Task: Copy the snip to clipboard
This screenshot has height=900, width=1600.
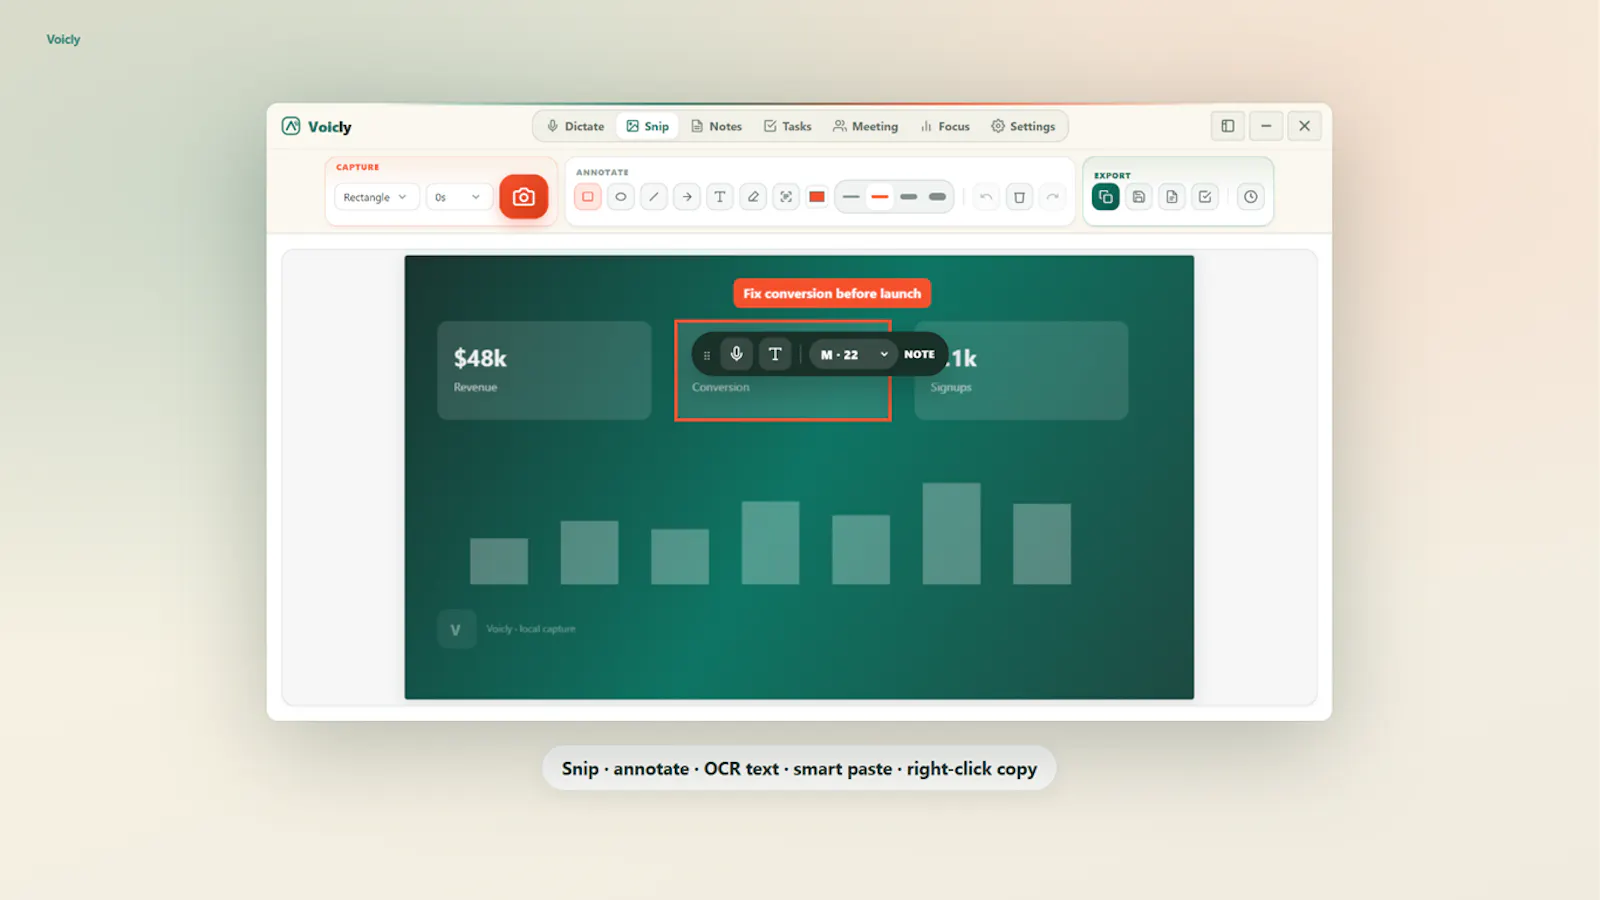Action: [x=1106, y=197]
